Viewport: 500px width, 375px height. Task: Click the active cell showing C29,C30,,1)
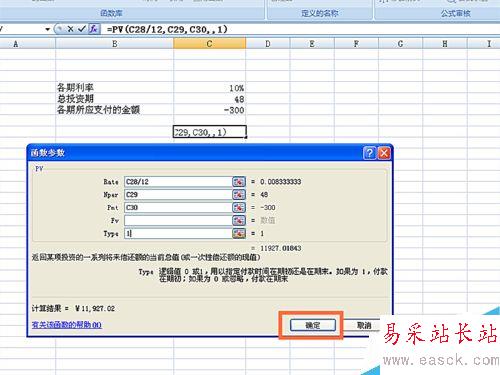tap(210, 132)
